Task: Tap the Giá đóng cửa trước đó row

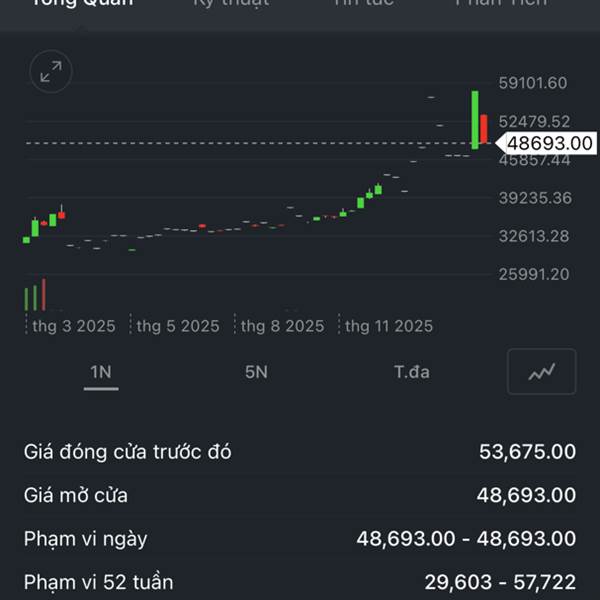Action: [300, 452]
